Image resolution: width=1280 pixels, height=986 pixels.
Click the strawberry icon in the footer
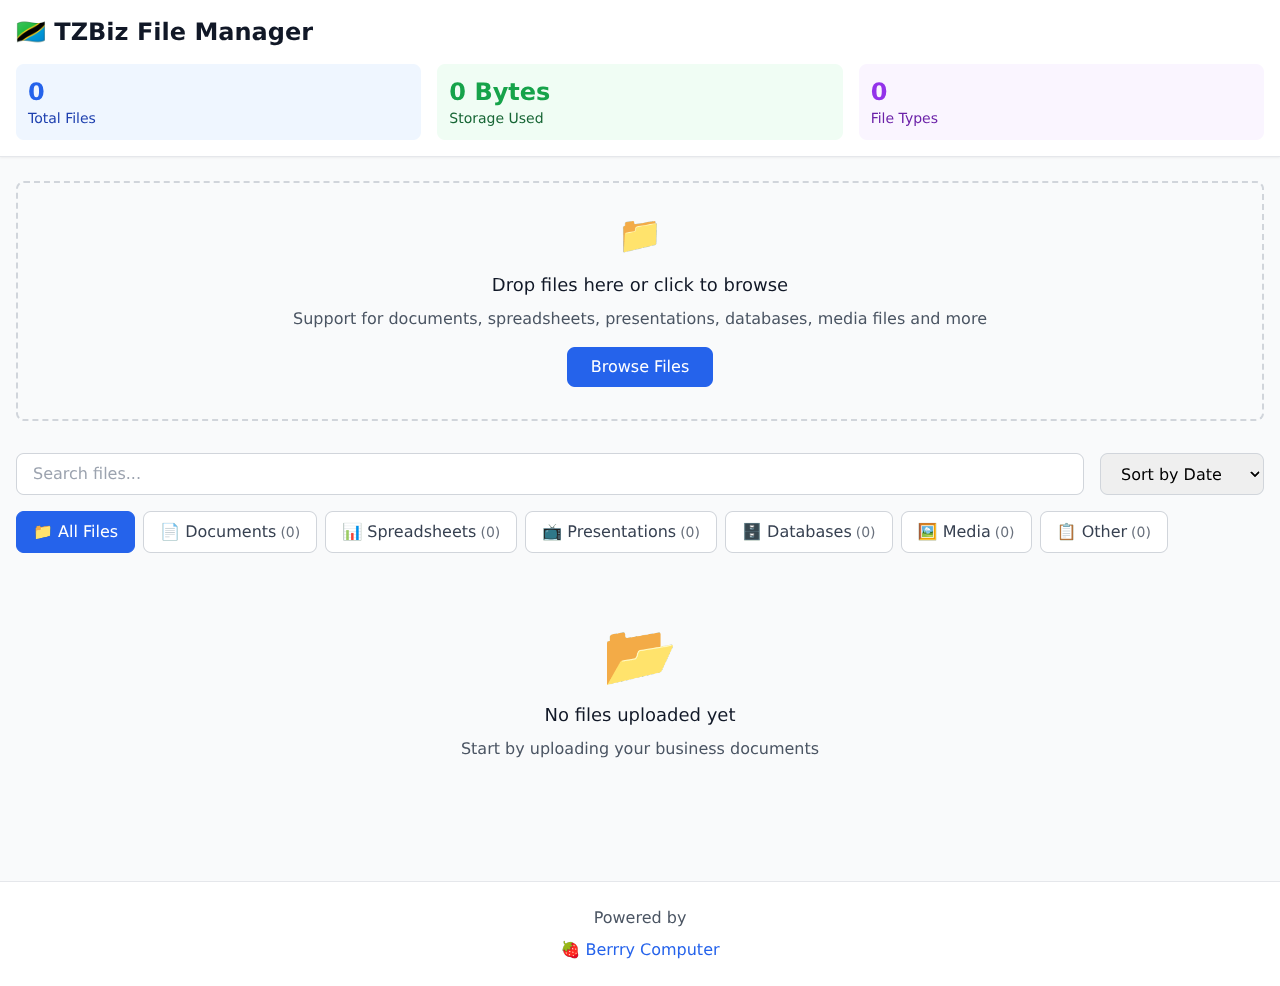click(x=569, y=949)
